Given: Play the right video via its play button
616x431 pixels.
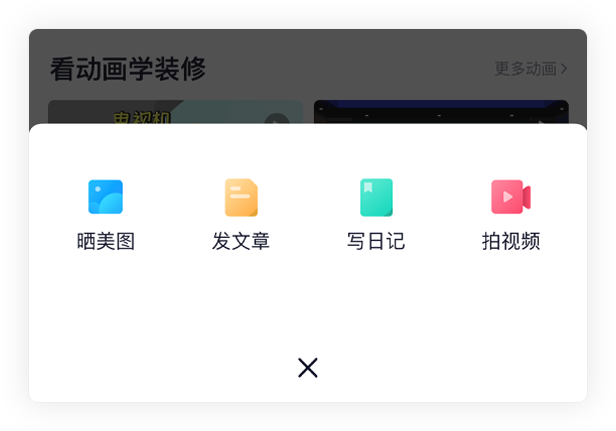Looking at the screenshot, I should tap(542, 122).
